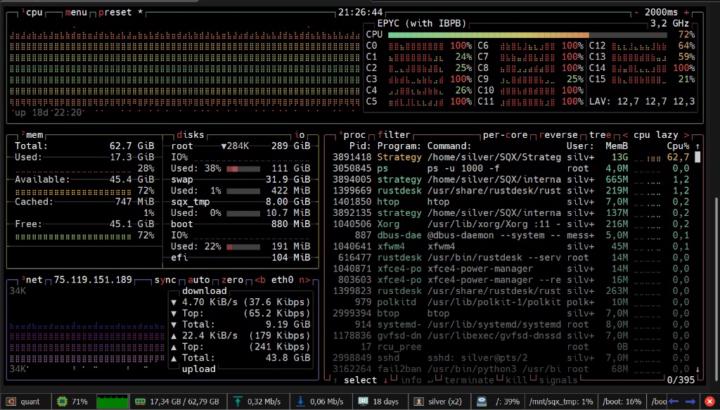Switch to previous network interface before eth0
The image size is (720, 410).
point(259,279)
